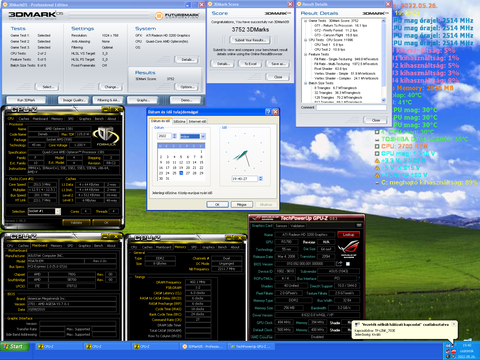This screenshot has height=360, width=480.
Task: Click Change... under Settings in 3DMark05
Action: [110, 87]
